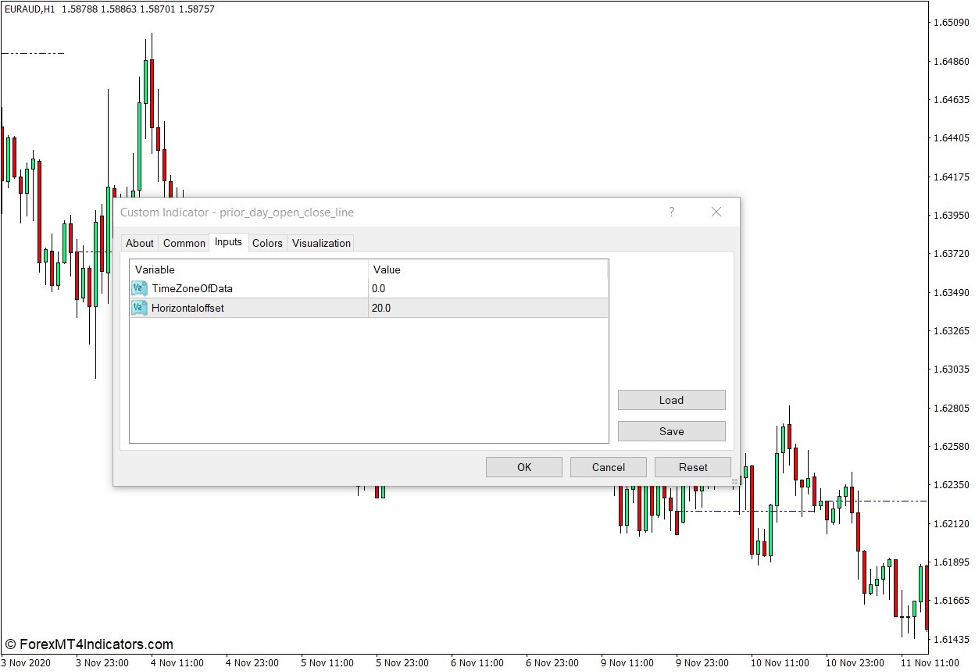Switch to the Visualization tab
Viewport: 977px width, 672px height.
click(320, 243)
